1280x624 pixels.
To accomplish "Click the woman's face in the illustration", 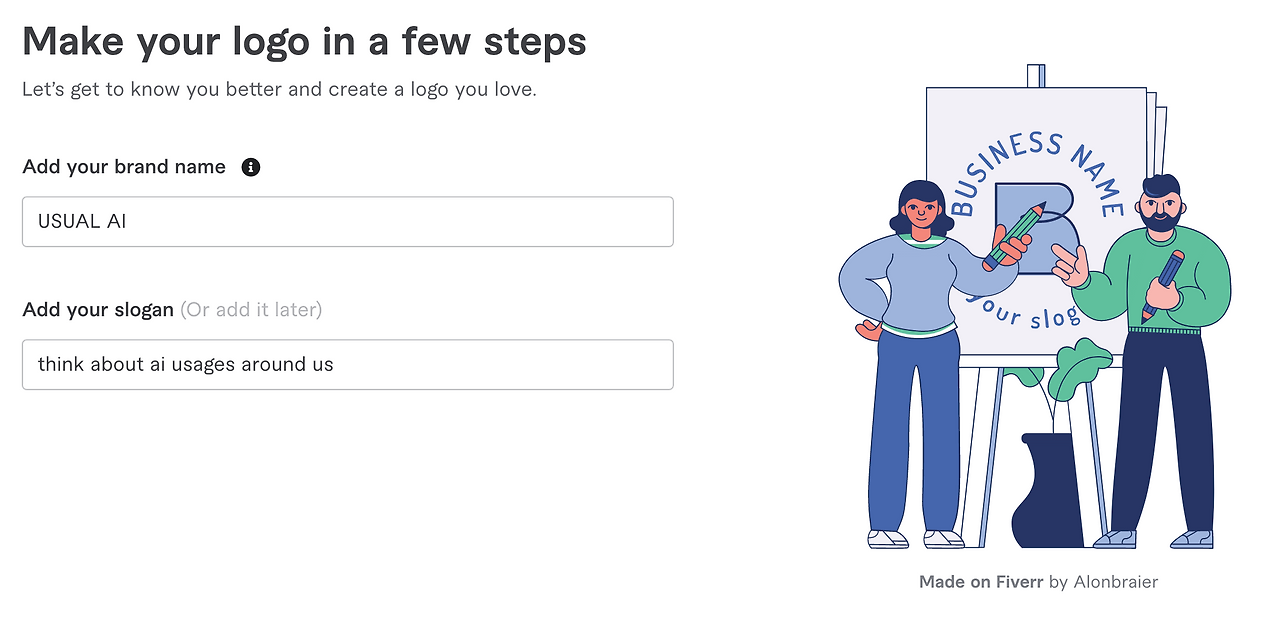I will tap(920, 212).
